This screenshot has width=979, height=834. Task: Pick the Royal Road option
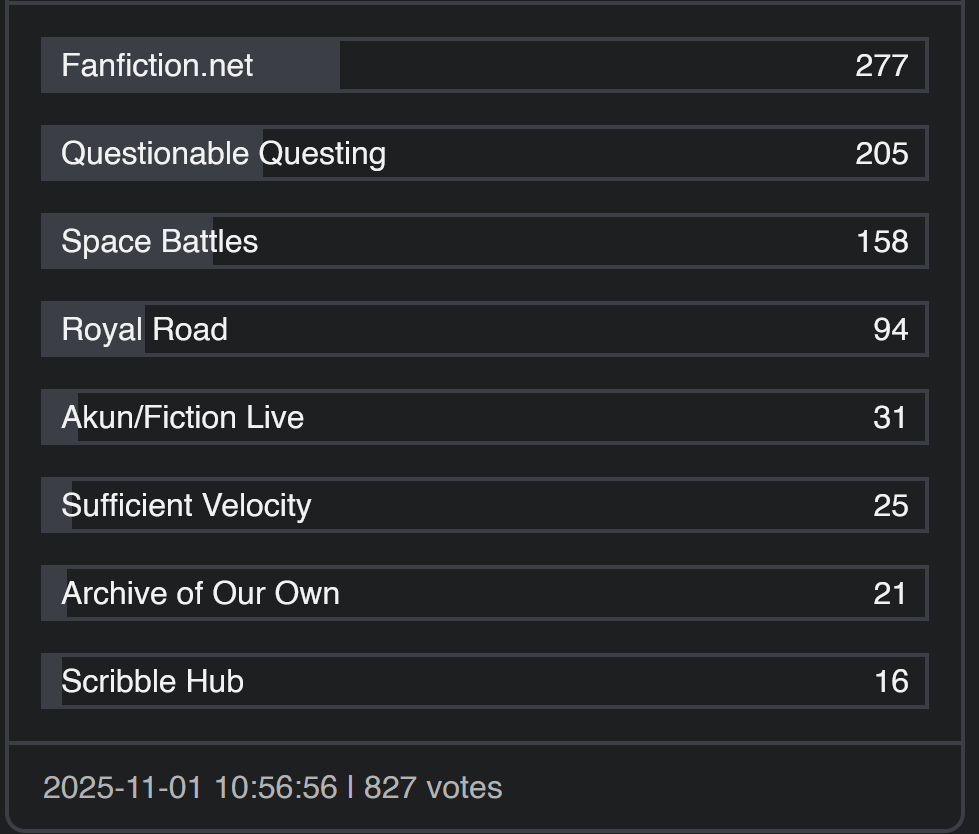[x=485, y=329]
